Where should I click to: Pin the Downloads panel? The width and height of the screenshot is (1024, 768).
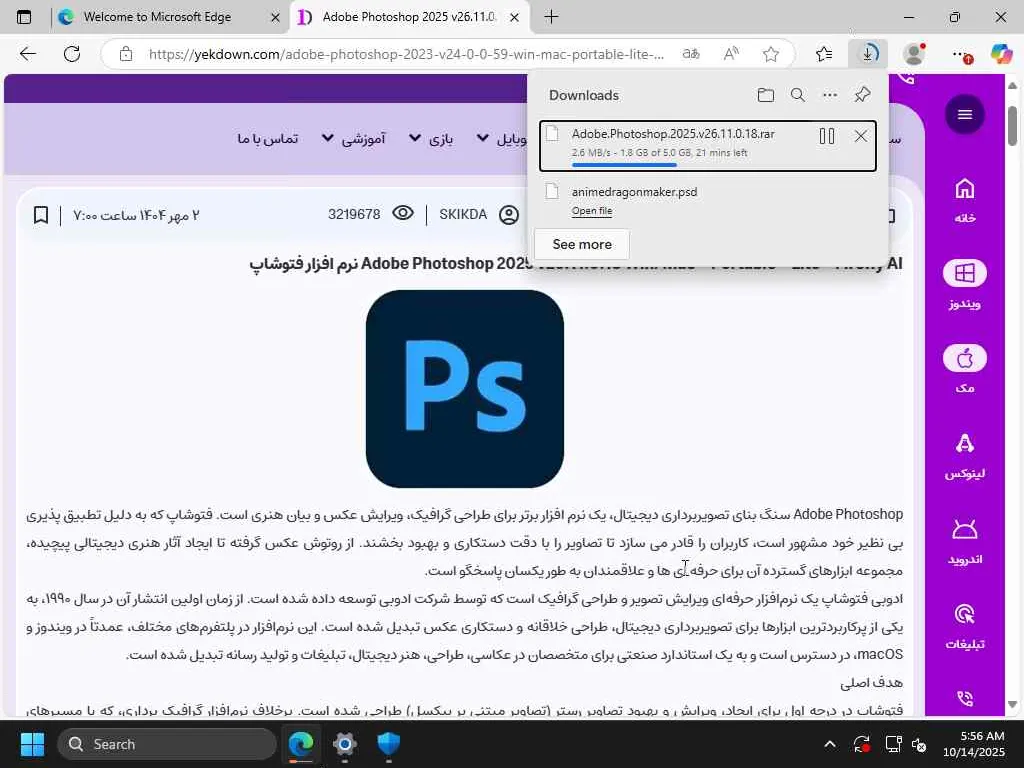pos(862,95)
